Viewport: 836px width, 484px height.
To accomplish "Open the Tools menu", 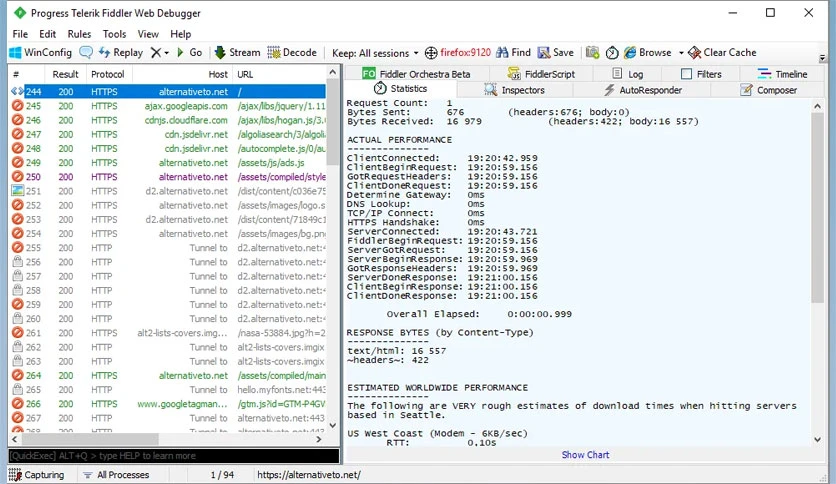I will tap(114, 34).
